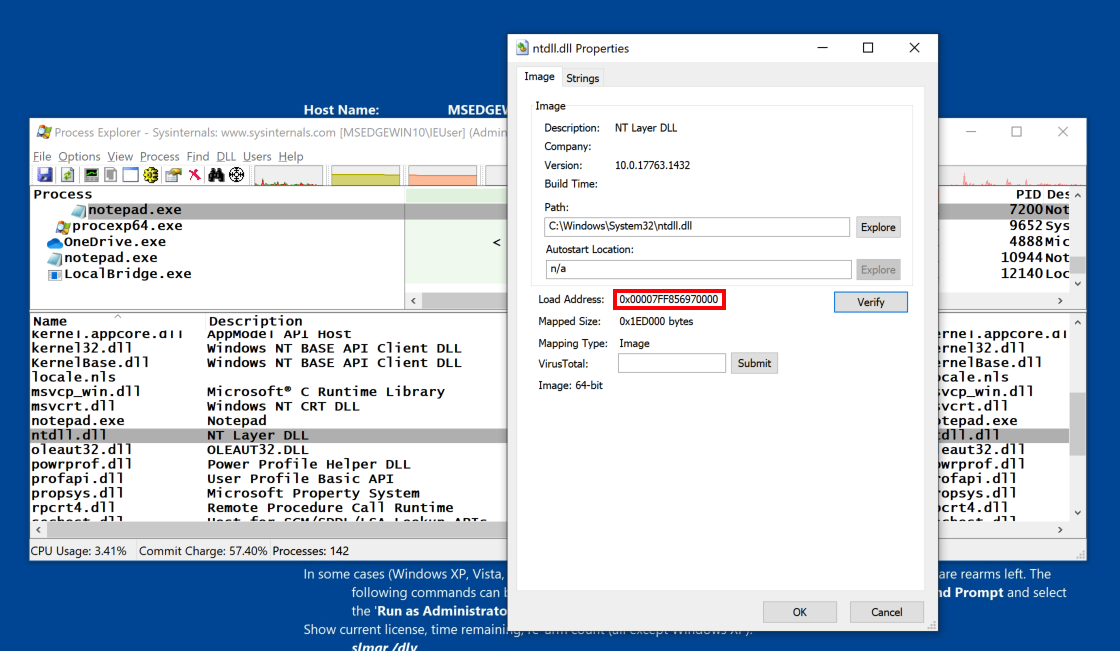Open the Users menu

(x=257, y=156)
